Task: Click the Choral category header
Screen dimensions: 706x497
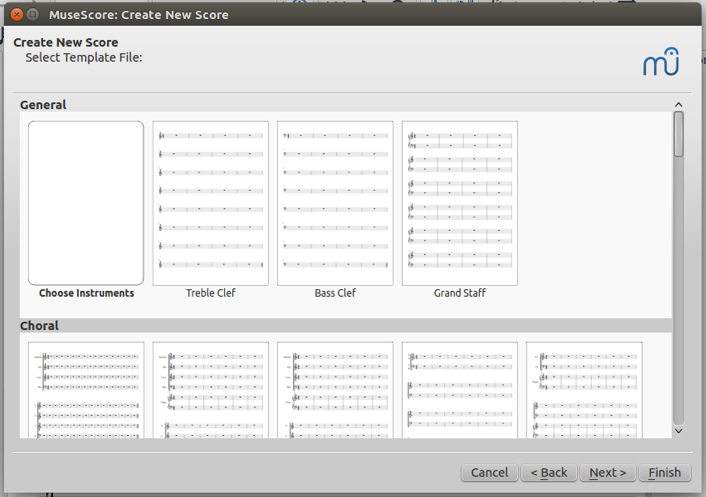Action: pos(39,325)
